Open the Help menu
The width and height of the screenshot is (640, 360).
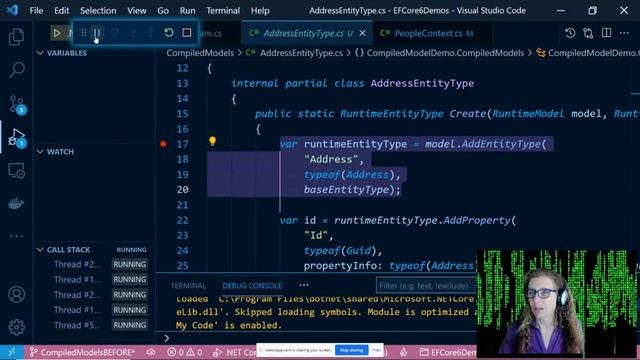click(260, 11)
